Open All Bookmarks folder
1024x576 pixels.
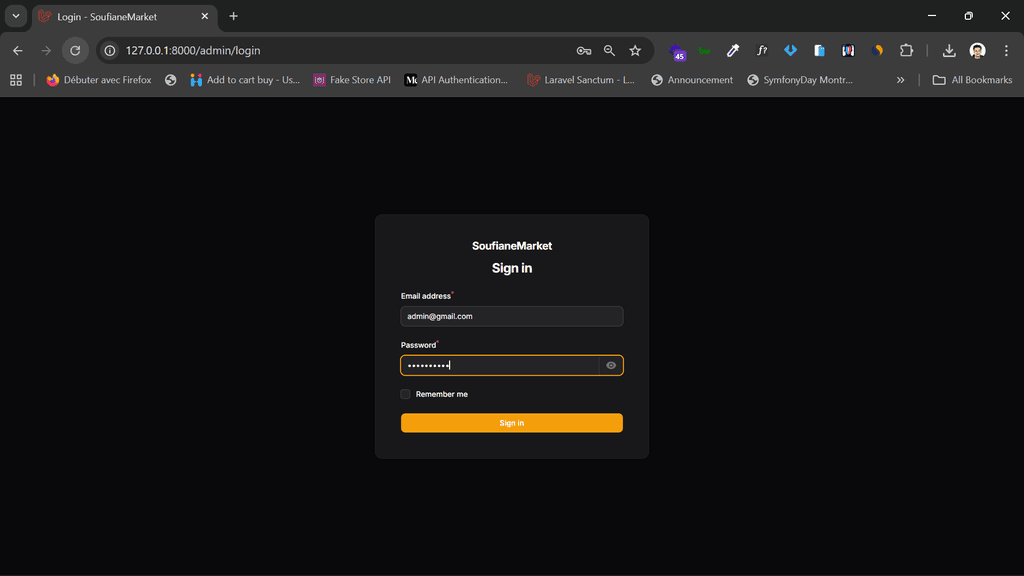point(972,80)
